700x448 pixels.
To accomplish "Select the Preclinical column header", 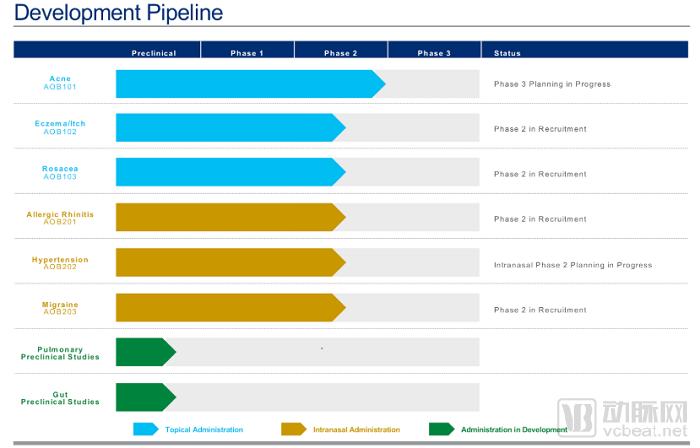I will [x=154, y=53].
